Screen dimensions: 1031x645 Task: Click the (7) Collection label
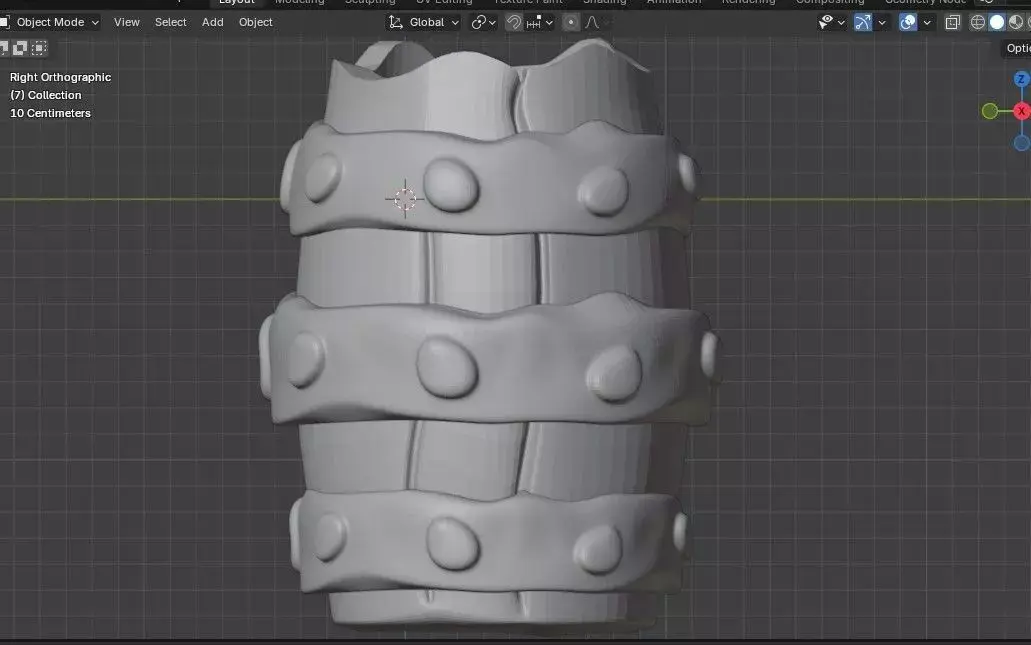tap(46, 95)
